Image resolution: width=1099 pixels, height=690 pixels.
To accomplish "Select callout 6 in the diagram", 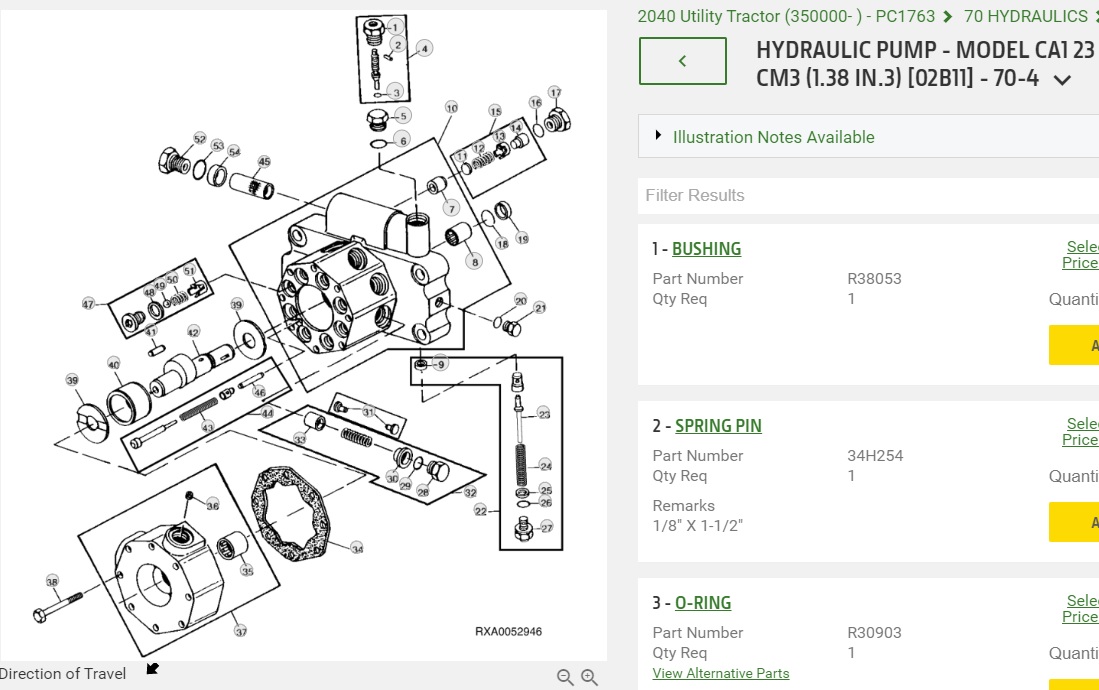I will 403,140.
